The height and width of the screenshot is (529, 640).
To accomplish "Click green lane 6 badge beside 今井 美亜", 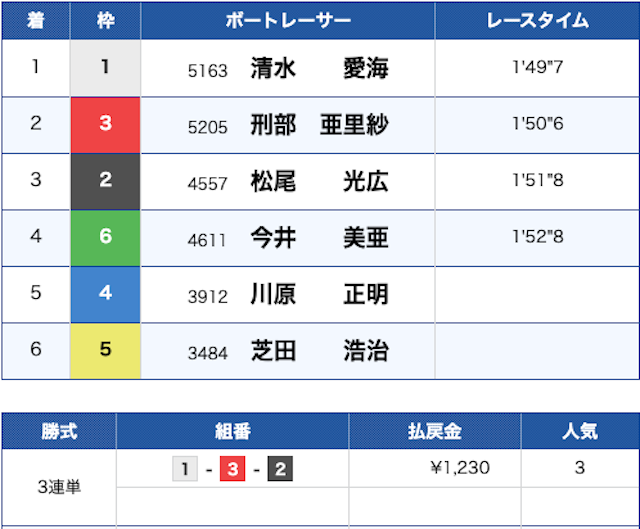I will (x=105, y=238).
